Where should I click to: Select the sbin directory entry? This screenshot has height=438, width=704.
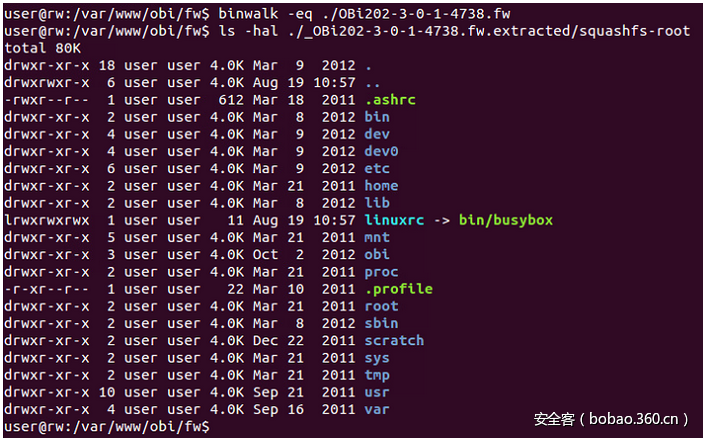point(381,323)
